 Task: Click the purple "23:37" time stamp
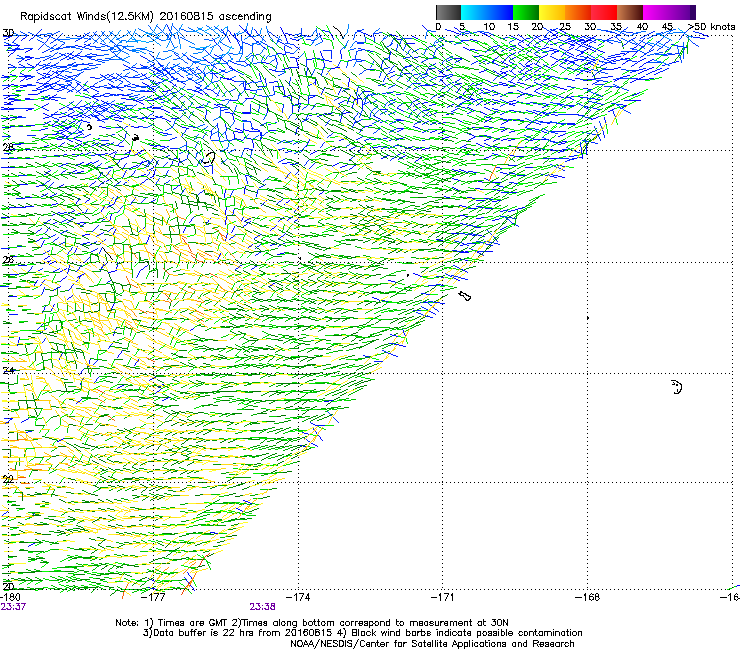coord(13,607)
